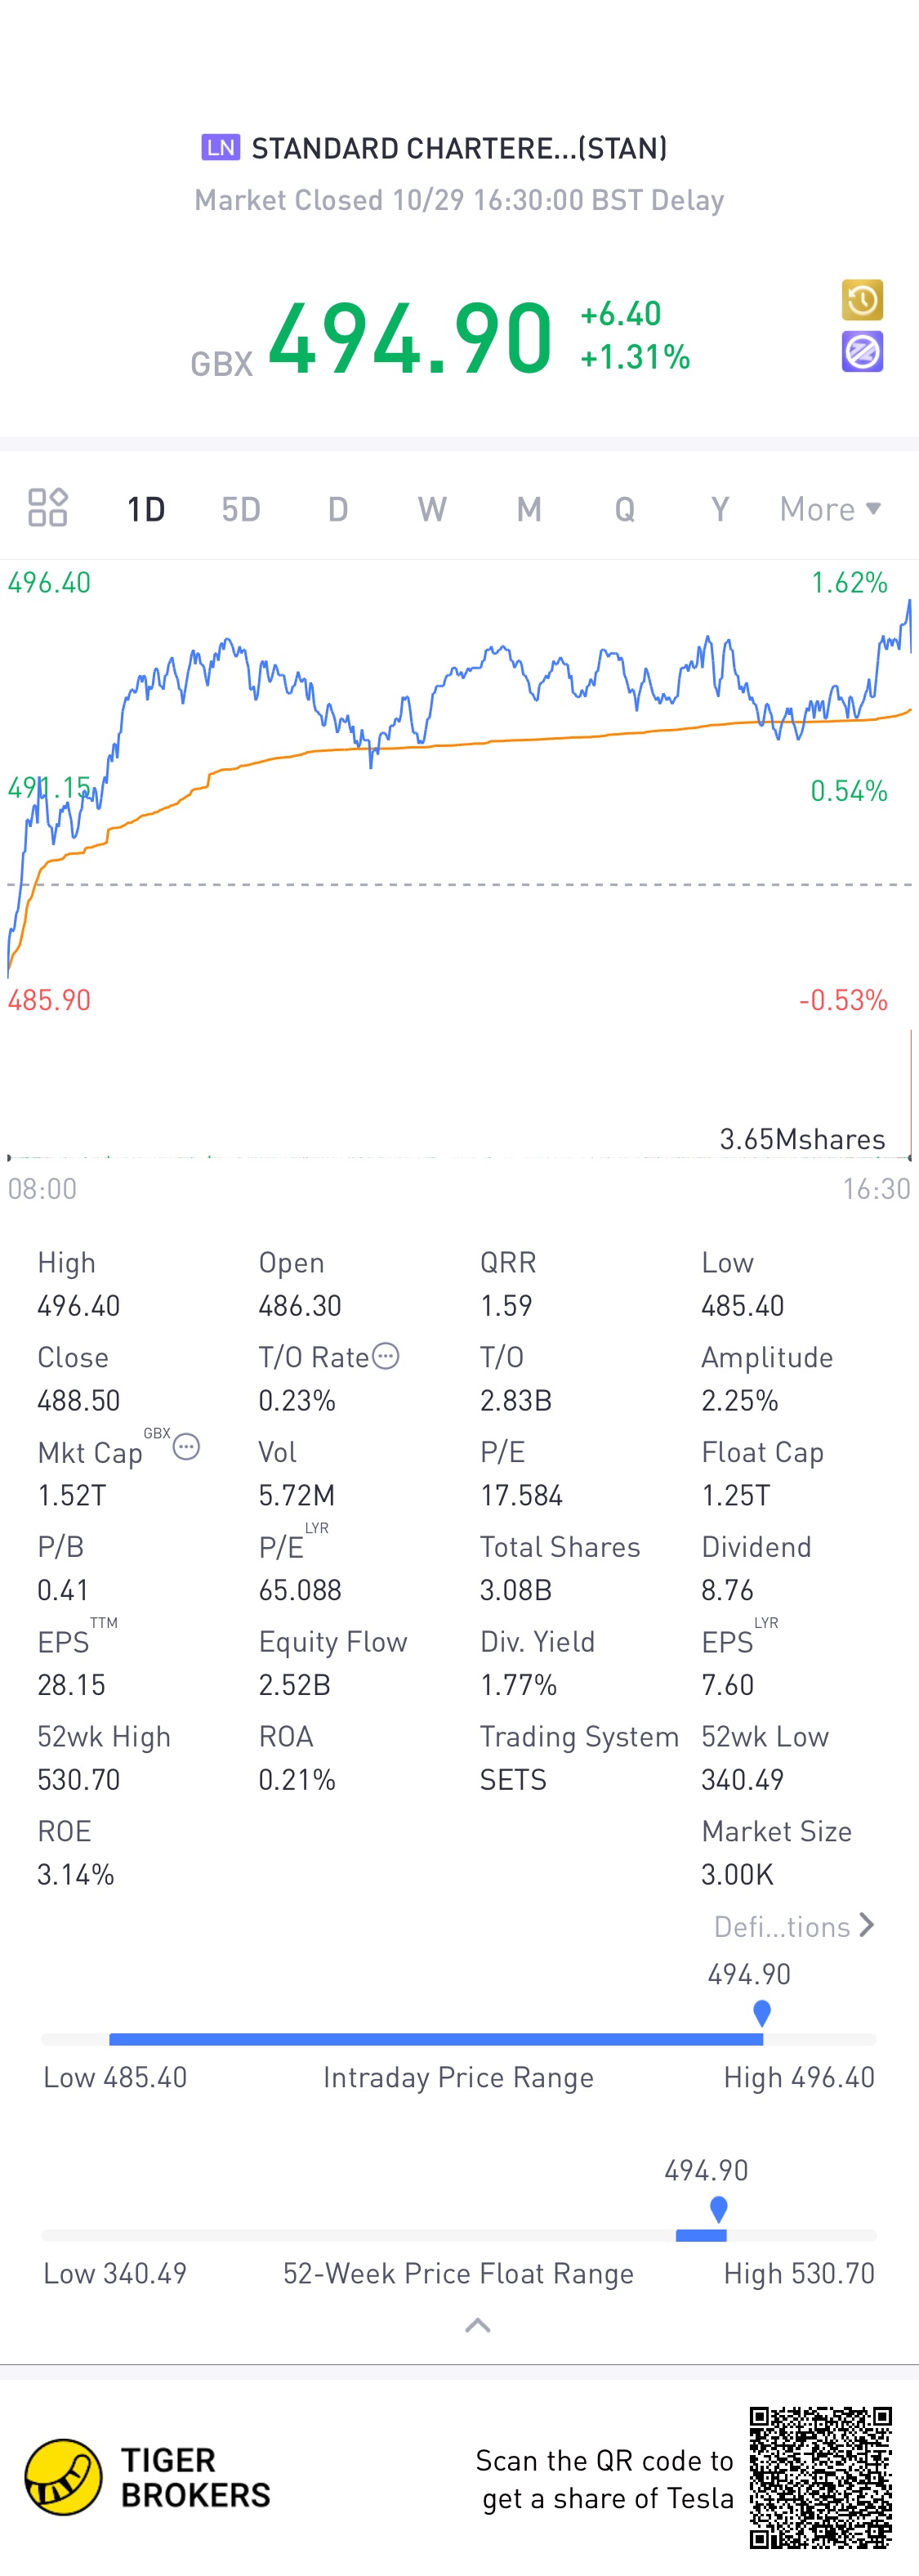Open the chart layout grid icon
This screenshot has width=919, height=2576.
pos(47,507)
